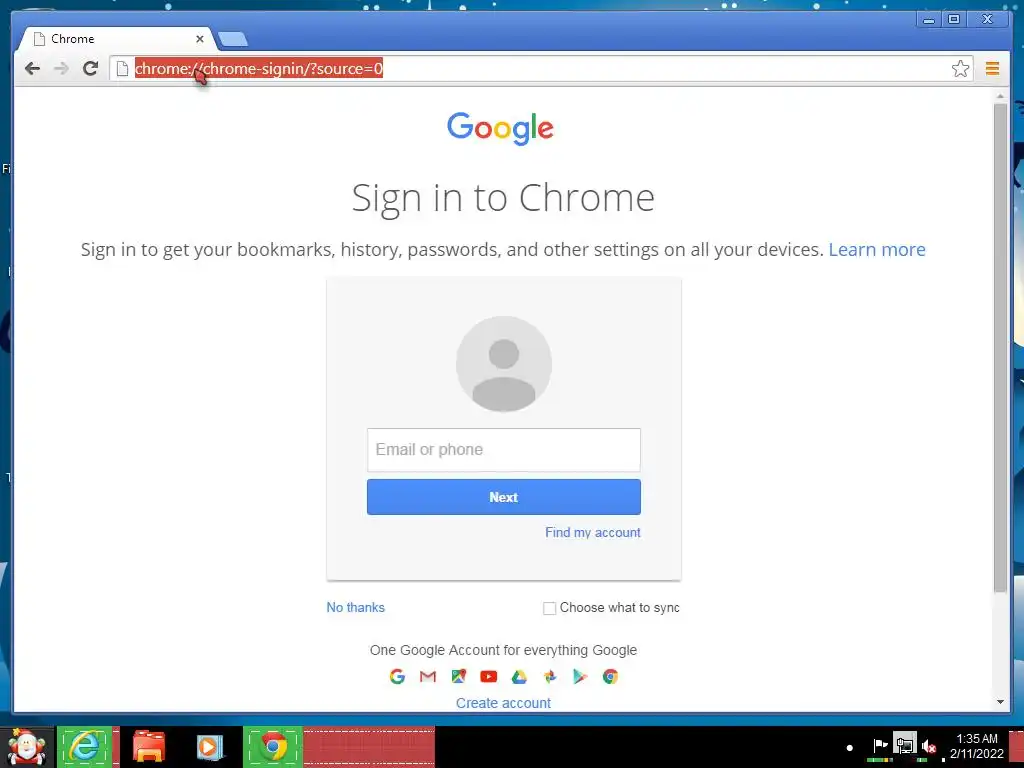Click the Google Drive icon
The width and height of the screenshot is (1024, 768).
[519, 677]
